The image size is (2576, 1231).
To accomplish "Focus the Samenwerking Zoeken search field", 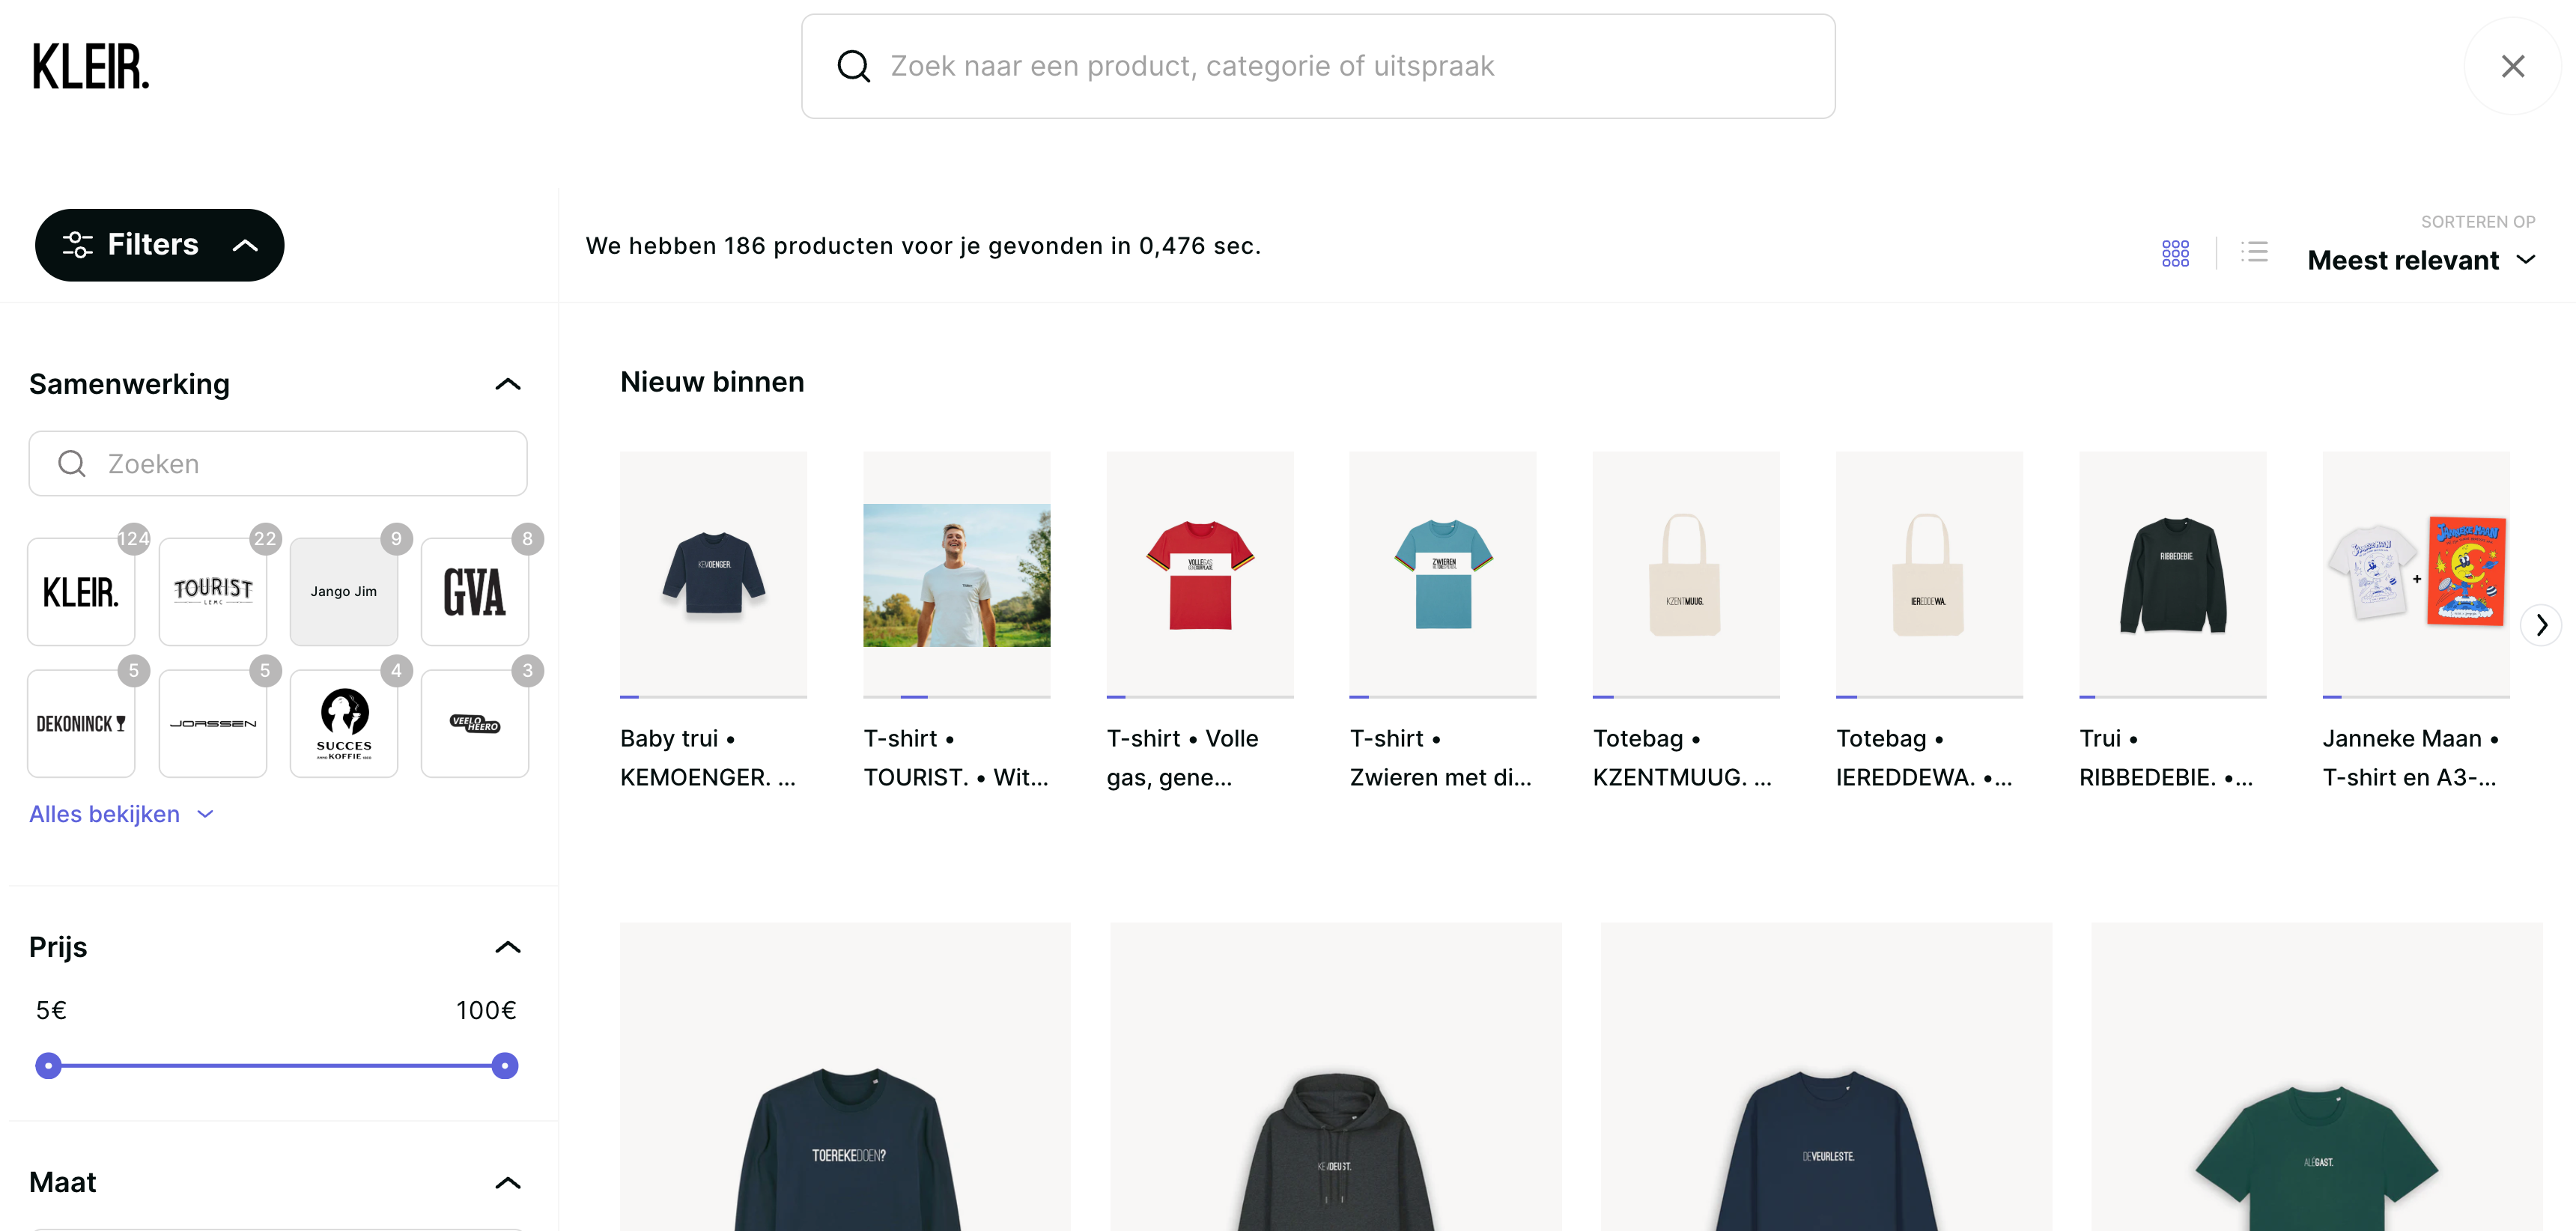I will [x=278, y=464].
